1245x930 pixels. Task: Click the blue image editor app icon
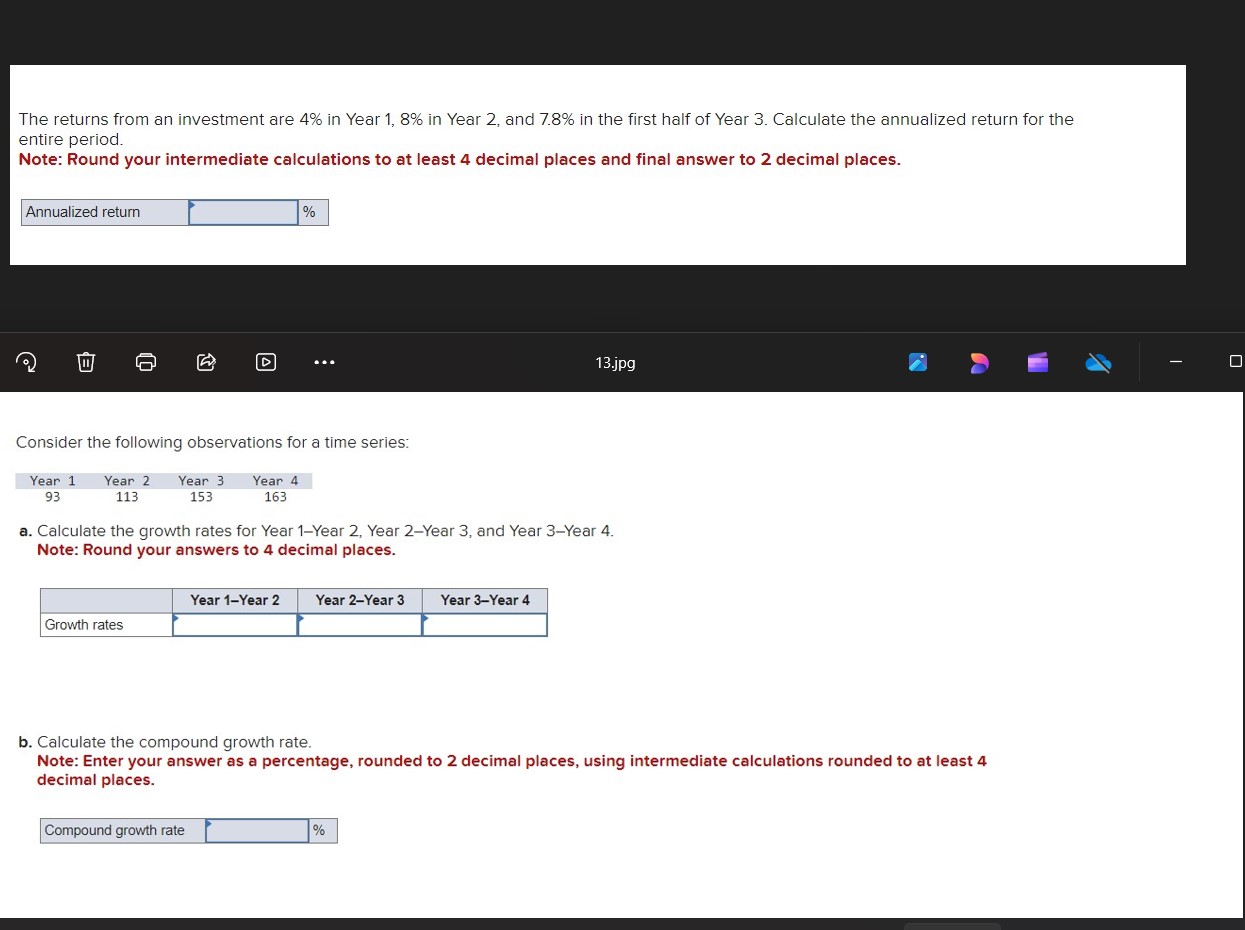tap(918, 362)
